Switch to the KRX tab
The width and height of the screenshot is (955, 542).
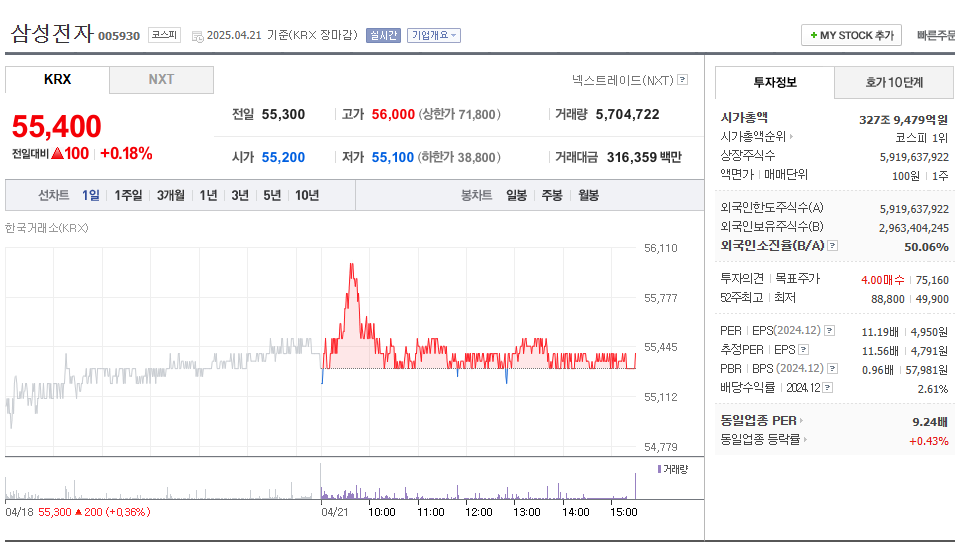coord(57,79)
